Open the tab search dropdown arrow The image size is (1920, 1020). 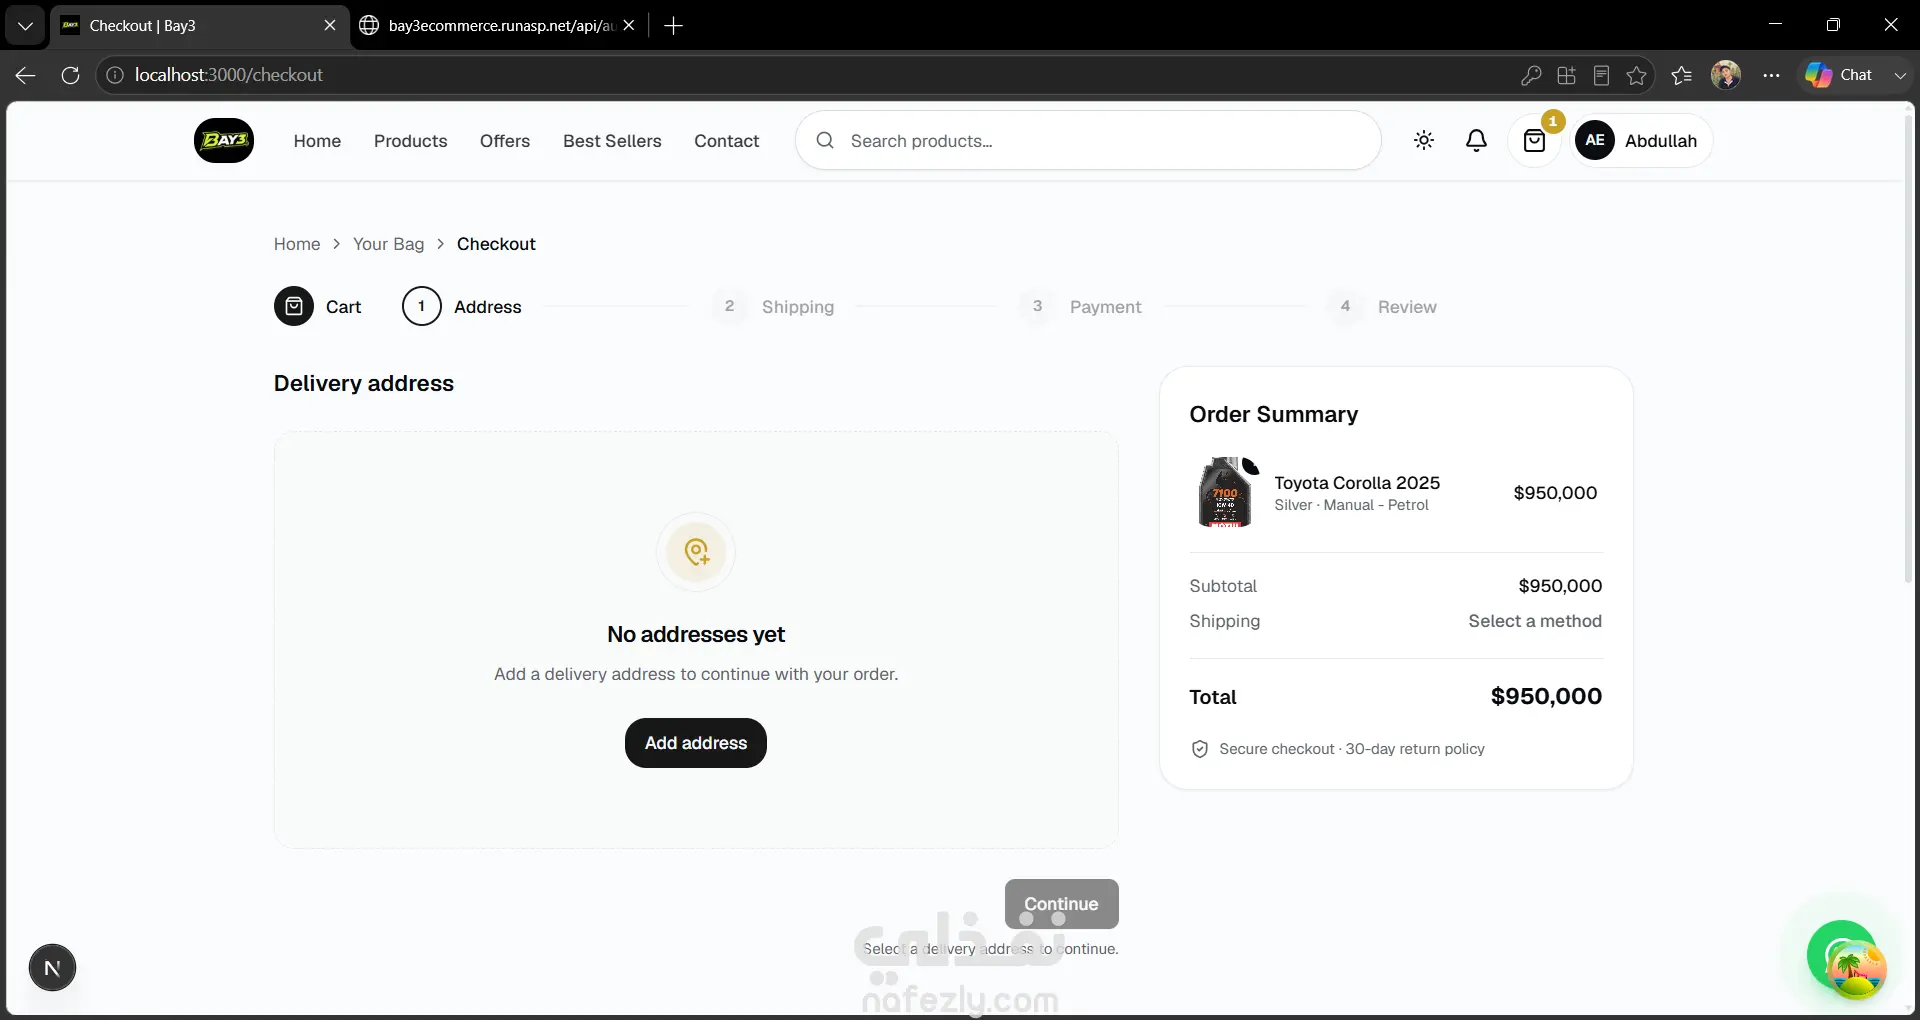(x=25, y=26)
